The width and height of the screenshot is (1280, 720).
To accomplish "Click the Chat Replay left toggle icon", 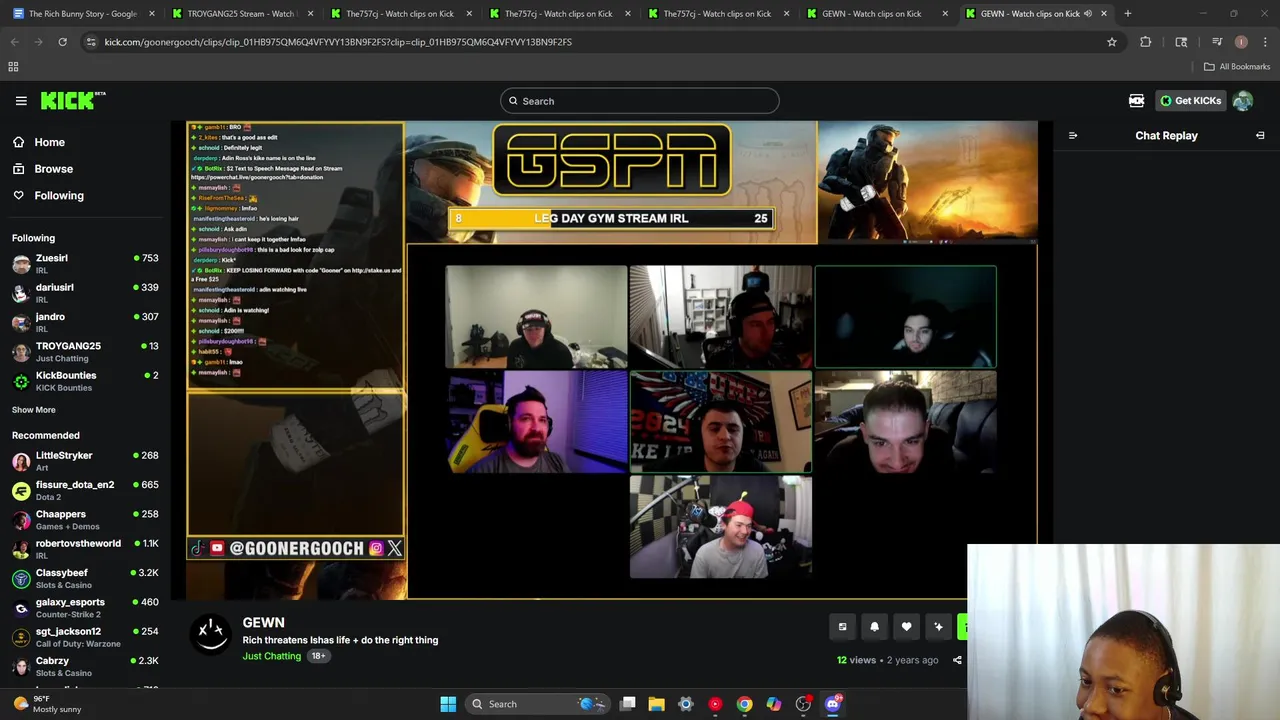I will (1073, 136).
